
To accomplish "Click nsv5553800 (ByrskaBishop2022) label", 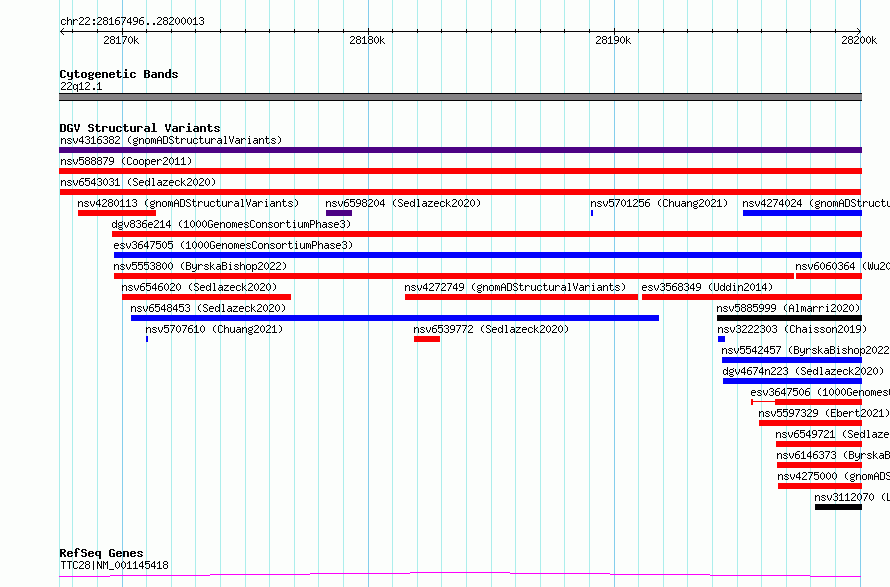I will (200, 266).
